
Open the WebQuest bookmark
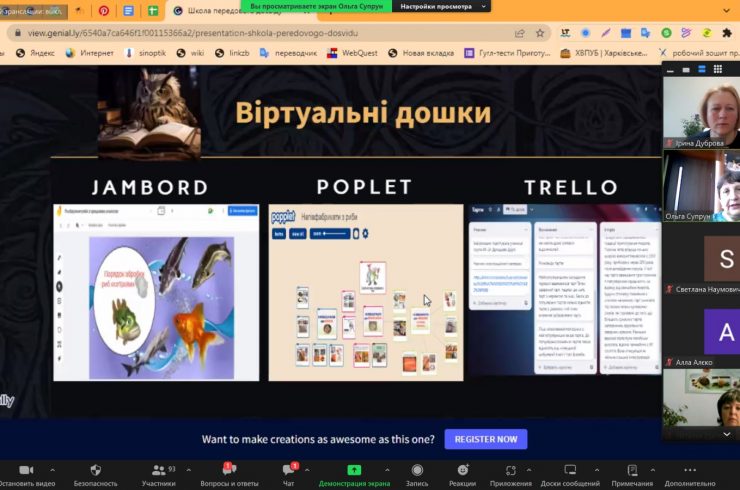pyautogui.click(x=353, y=53)
